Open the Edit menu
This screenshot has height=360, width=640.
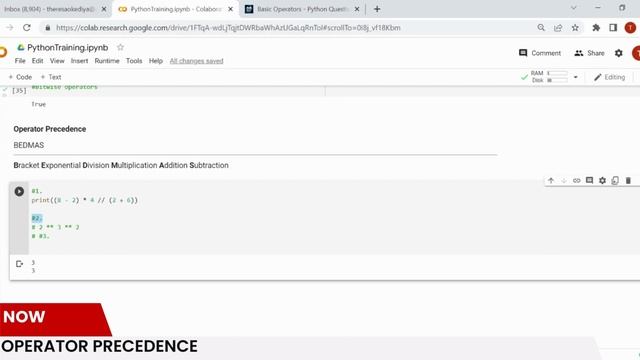38,61
